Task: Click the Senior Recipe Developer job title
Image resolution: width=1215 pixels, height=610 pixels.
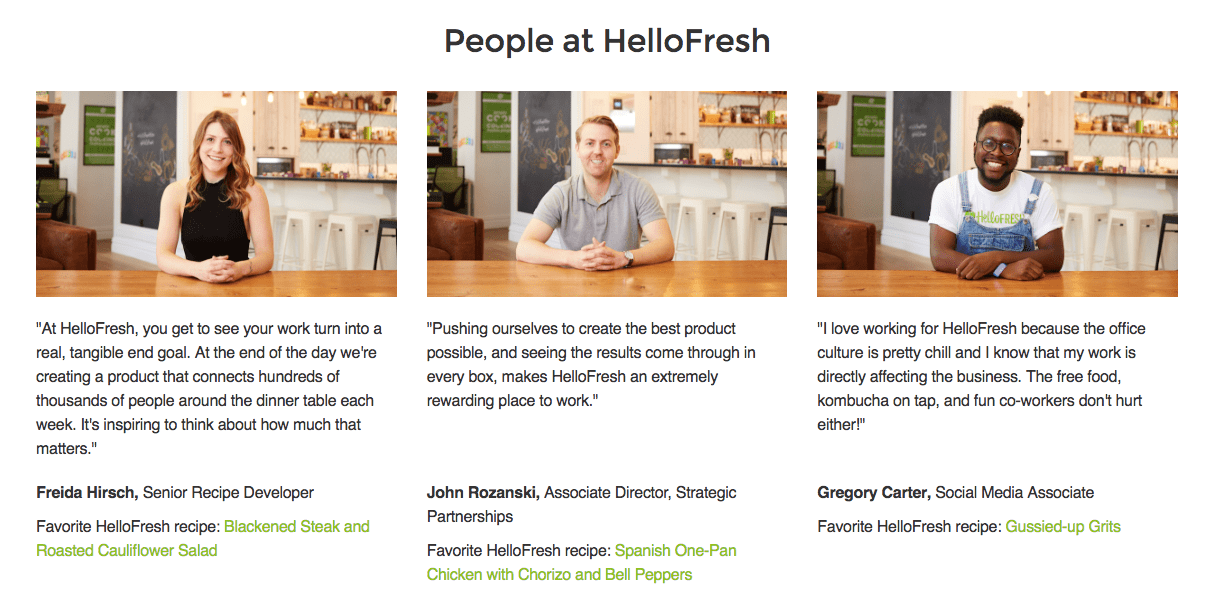Action: (229, 492)
